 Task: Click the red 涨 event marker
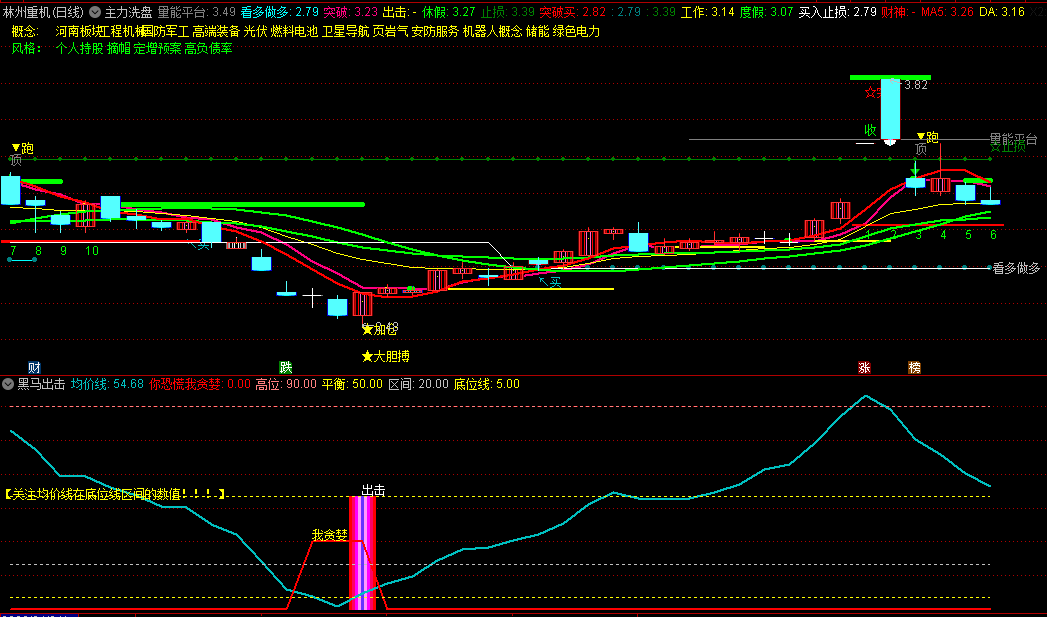[x=864, y=367]
